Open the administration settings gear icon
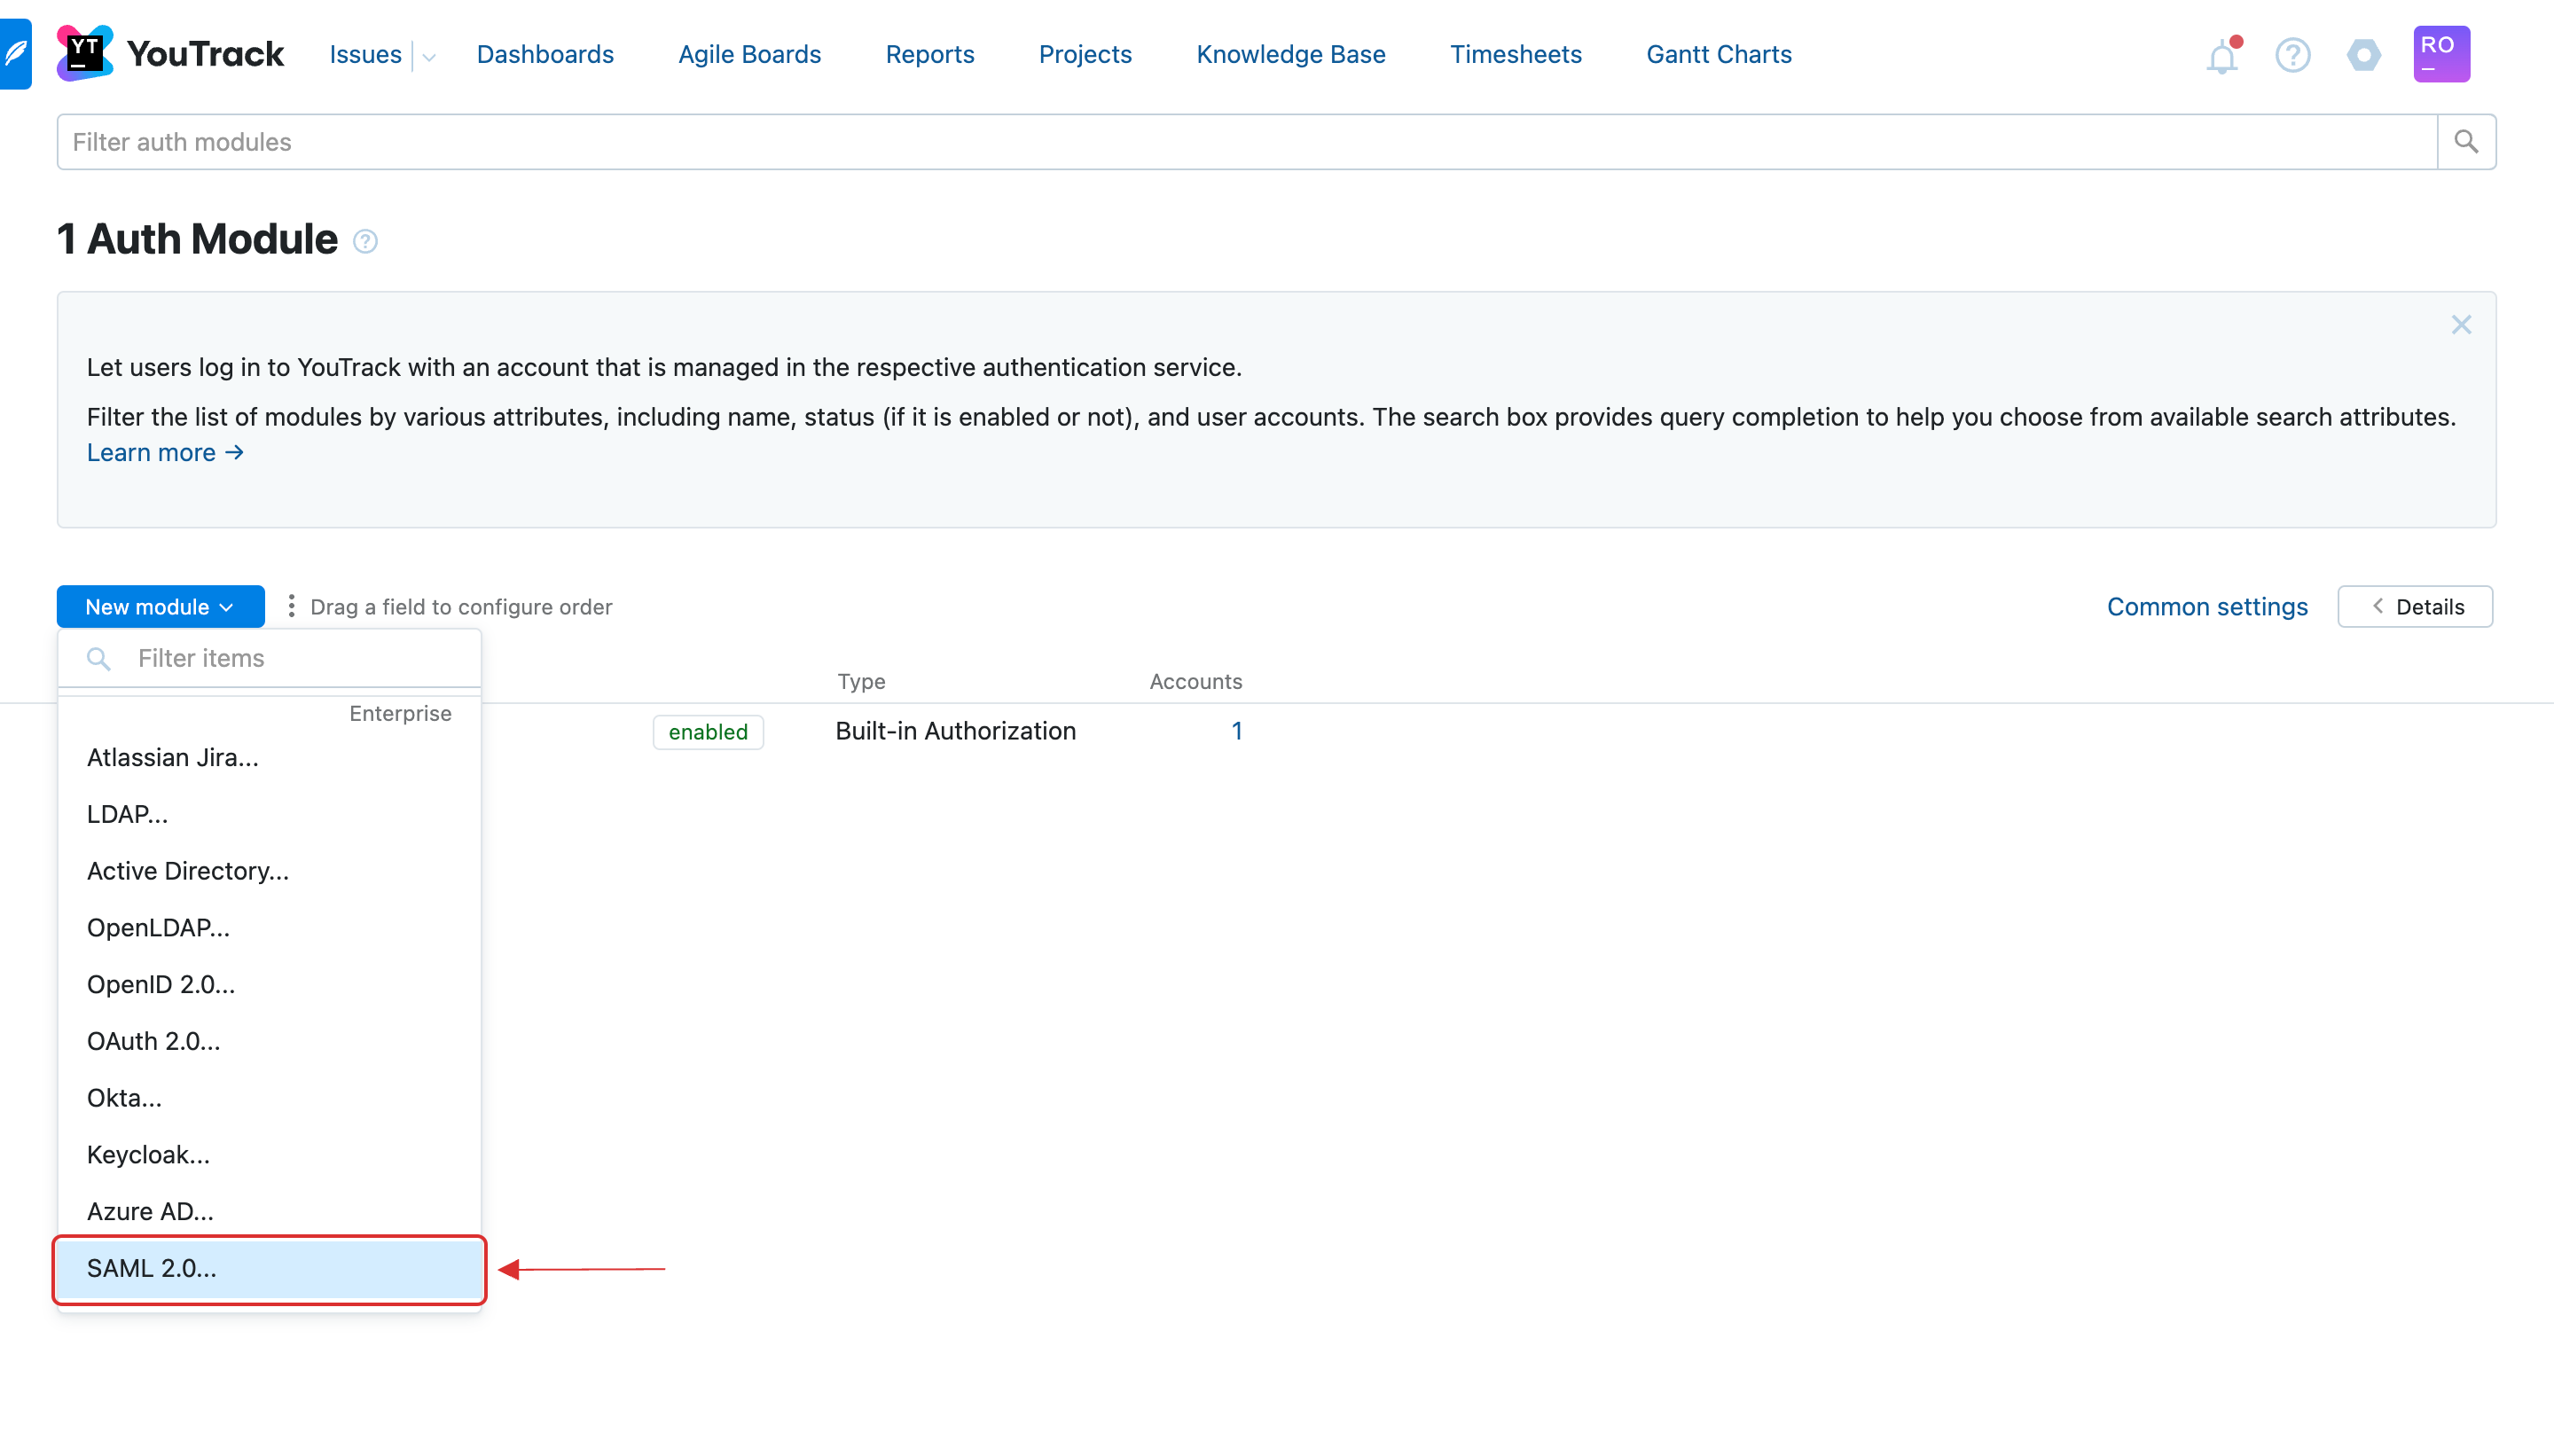This screenshot has width=2554, height=1456. (x=2363, y=55)
